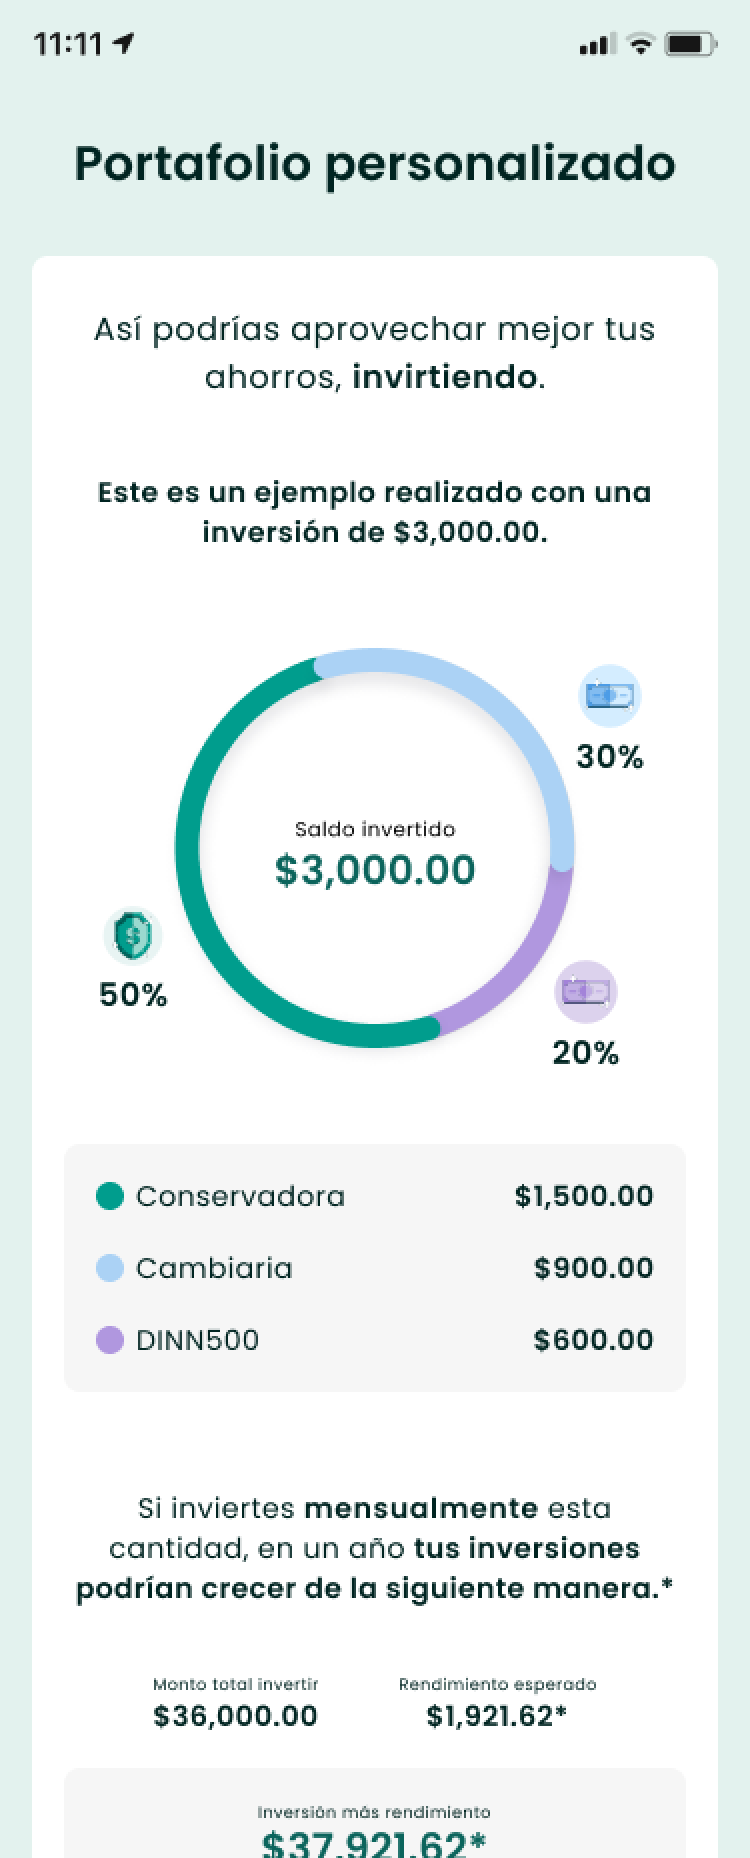Tap the 30% allocation label
Image resolution: width=750 pixels, height=1858 pixels.
coord(610,757)
